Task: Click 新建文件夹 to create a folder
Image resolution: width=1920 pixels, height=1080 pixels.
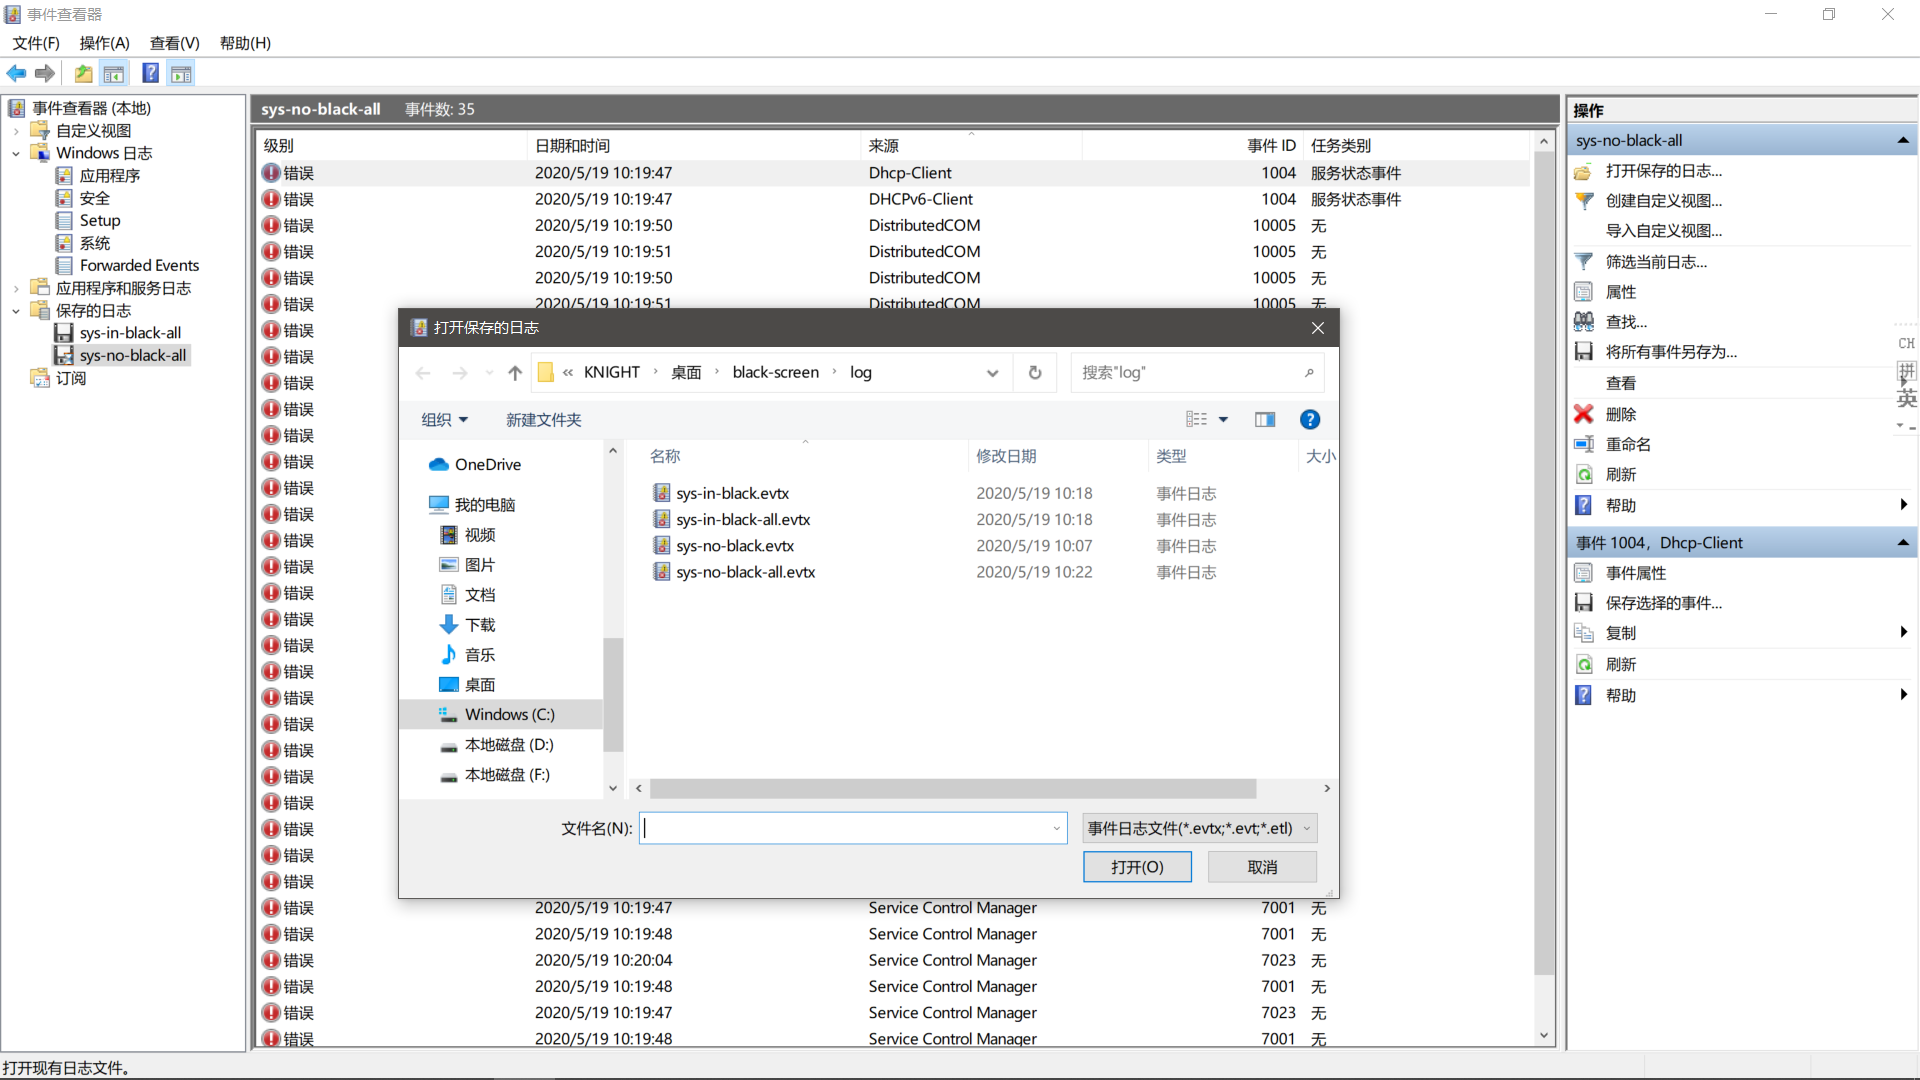Action: [543, 419]
